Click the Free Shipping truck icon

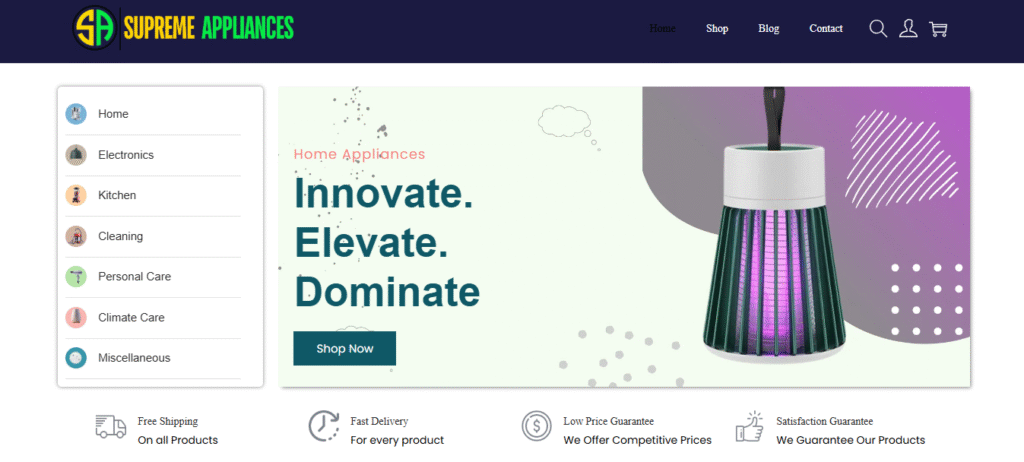point(111,427)
